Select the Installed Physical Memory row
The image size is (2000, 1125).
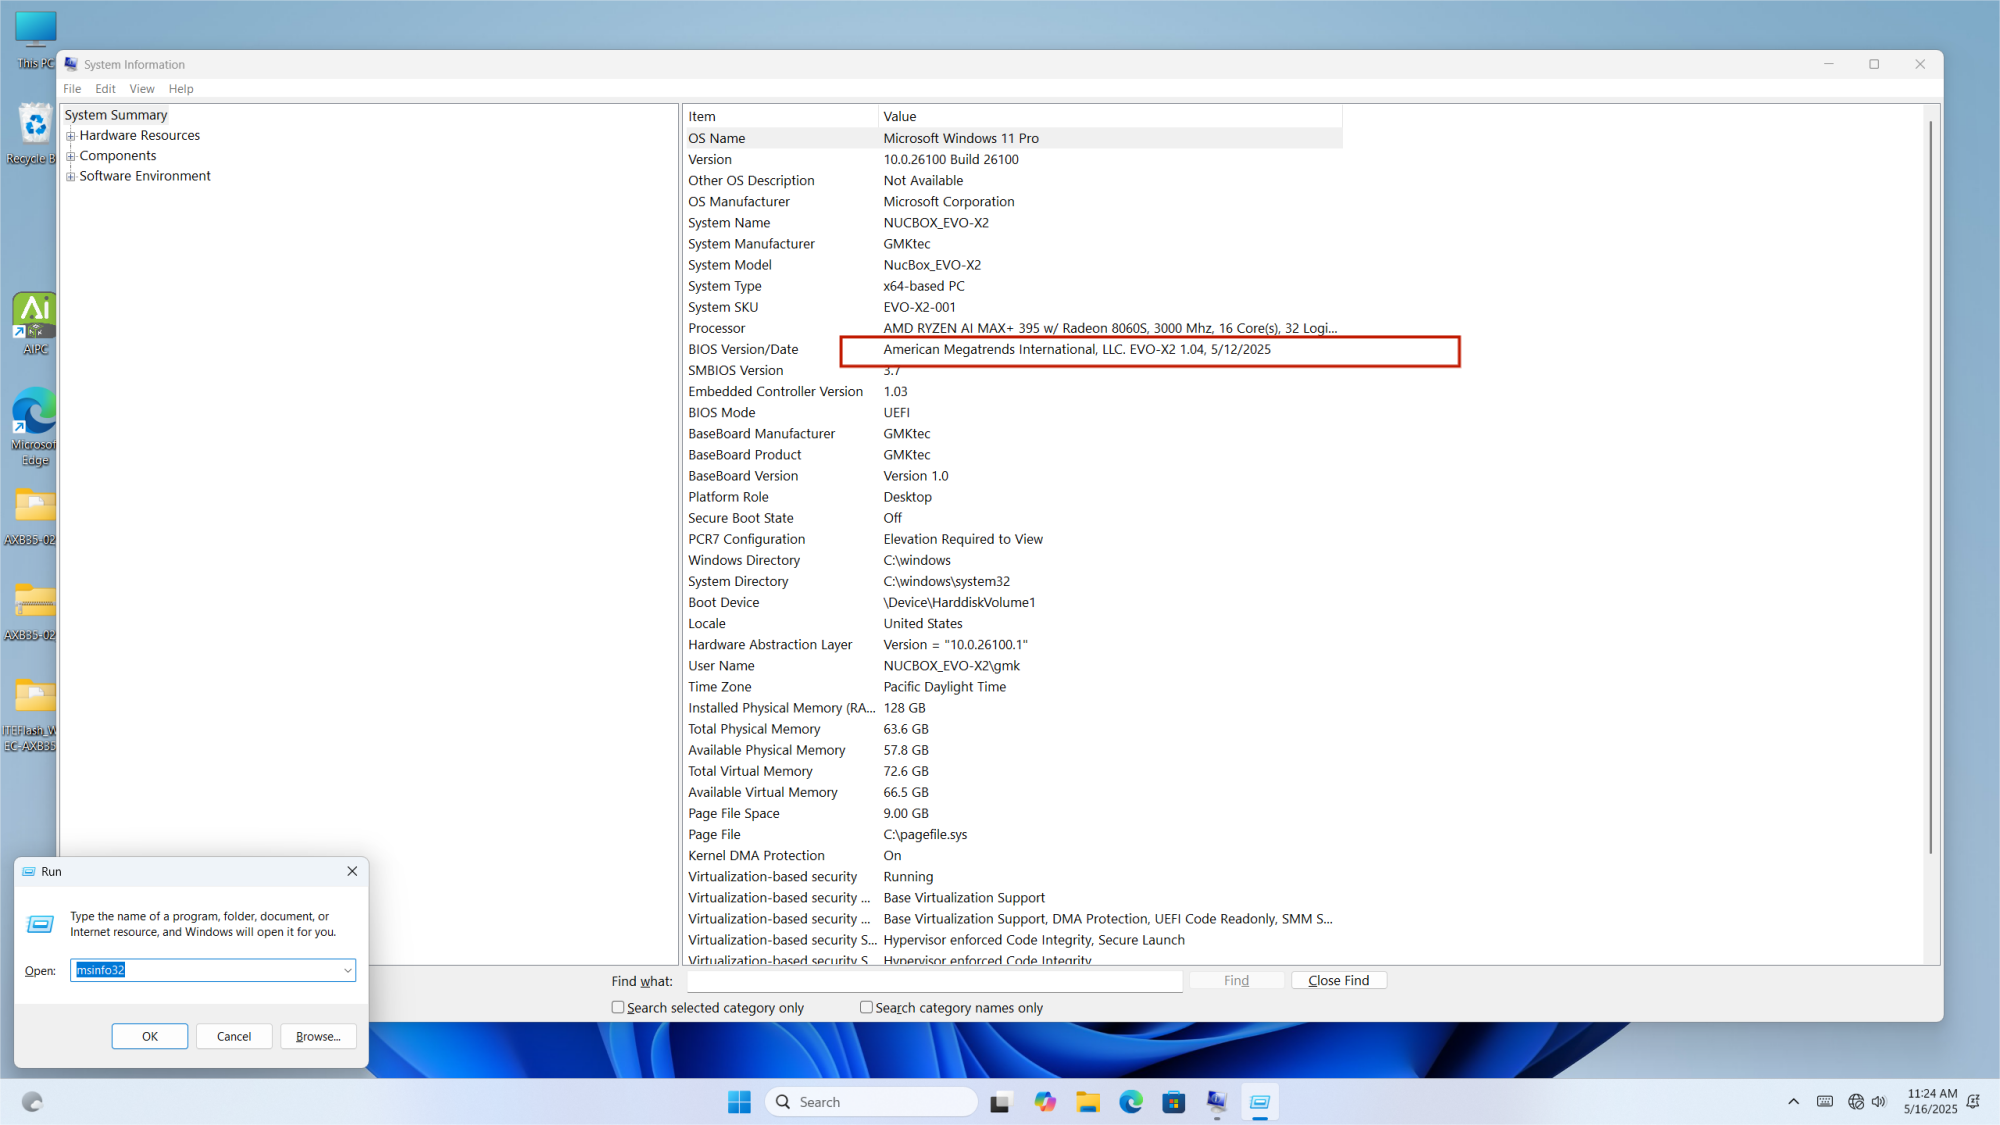pos(1013,708)
